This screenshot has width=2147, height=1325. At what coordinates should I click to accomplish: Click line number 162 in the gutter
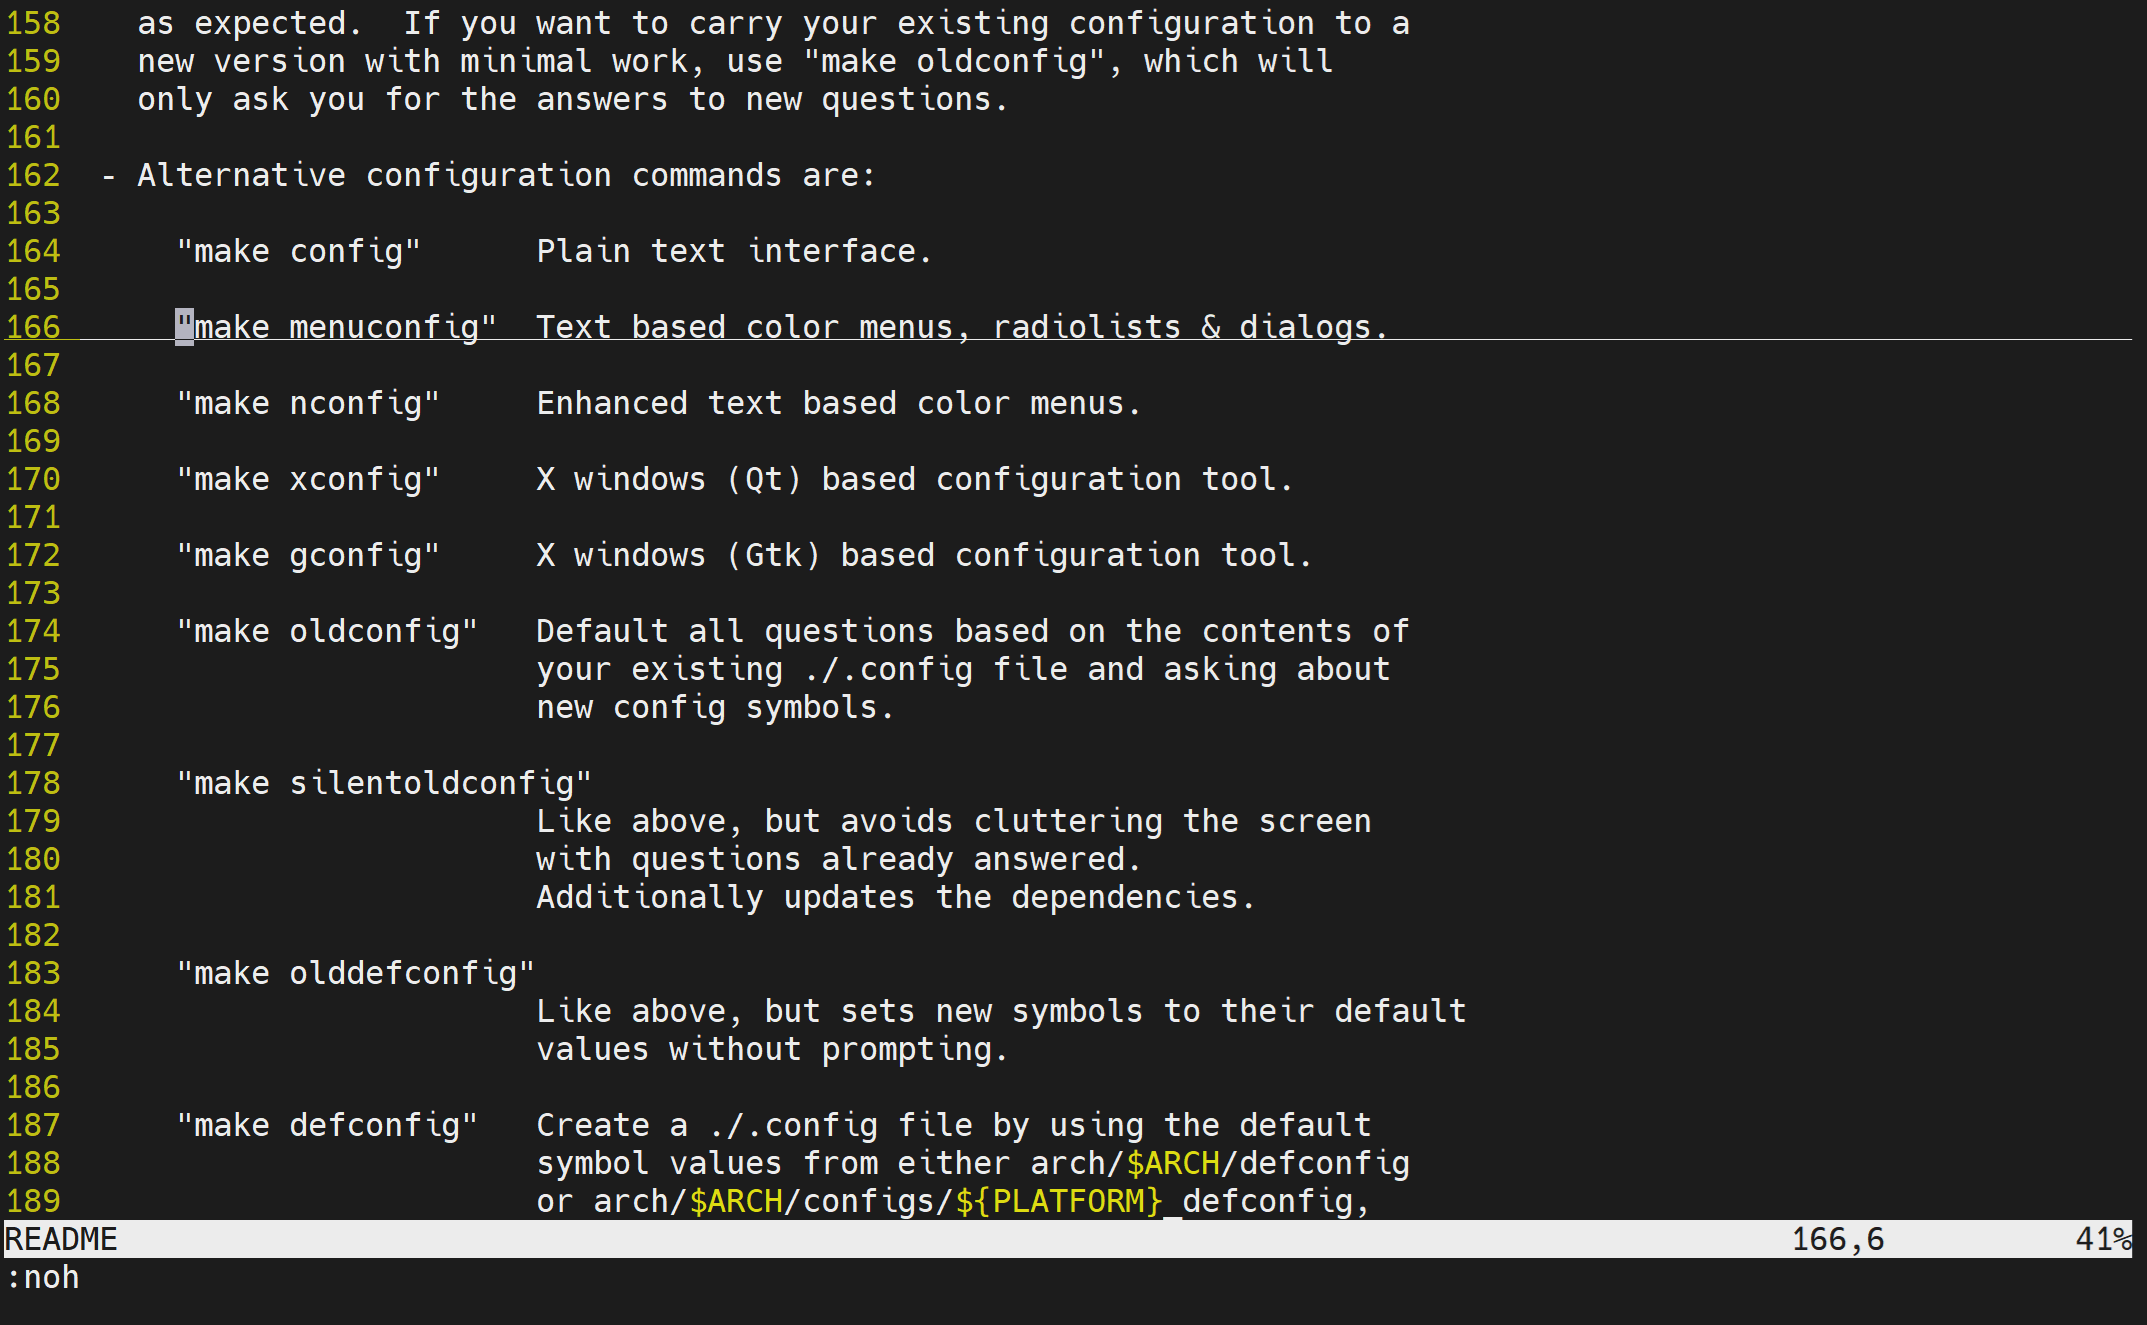[34, 175]
